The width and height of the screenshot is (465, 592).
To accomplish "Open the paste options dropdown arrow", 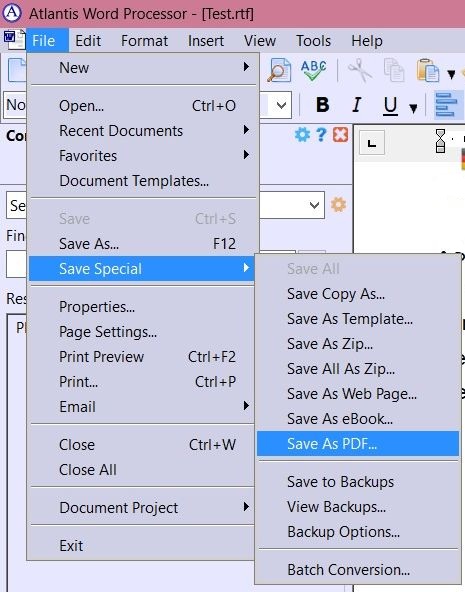I will (451, 74).
